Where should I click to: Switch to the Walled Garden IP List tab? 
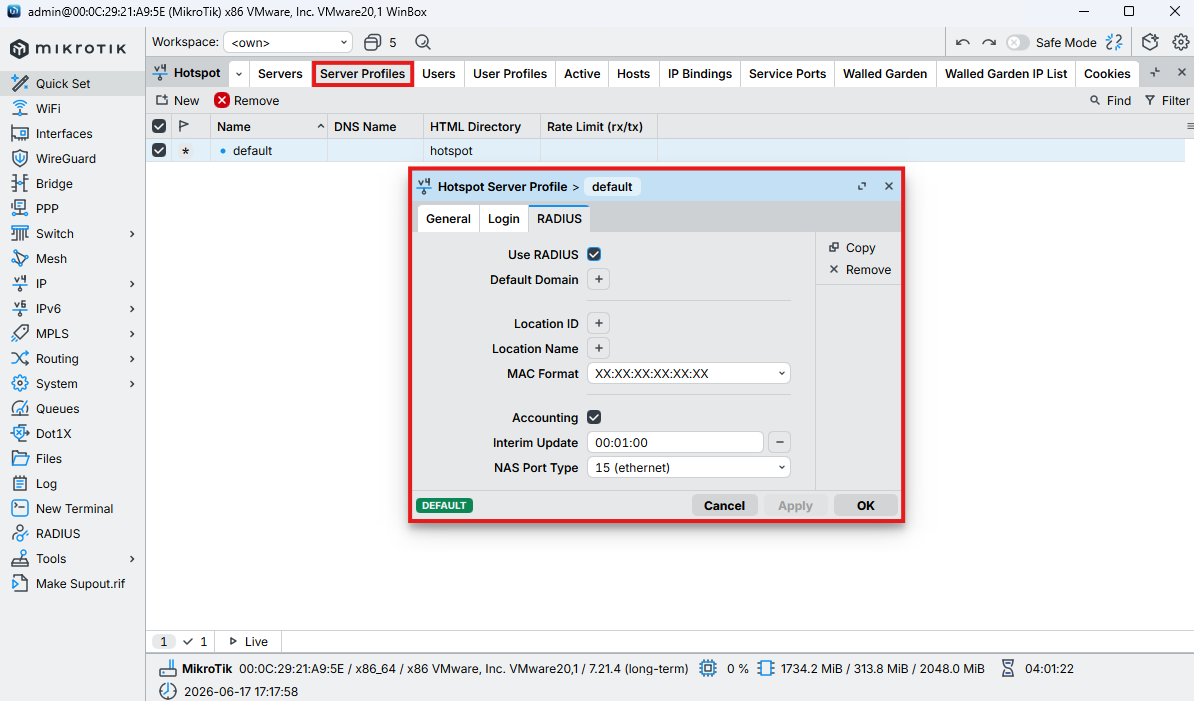(x=1006, y=74)
